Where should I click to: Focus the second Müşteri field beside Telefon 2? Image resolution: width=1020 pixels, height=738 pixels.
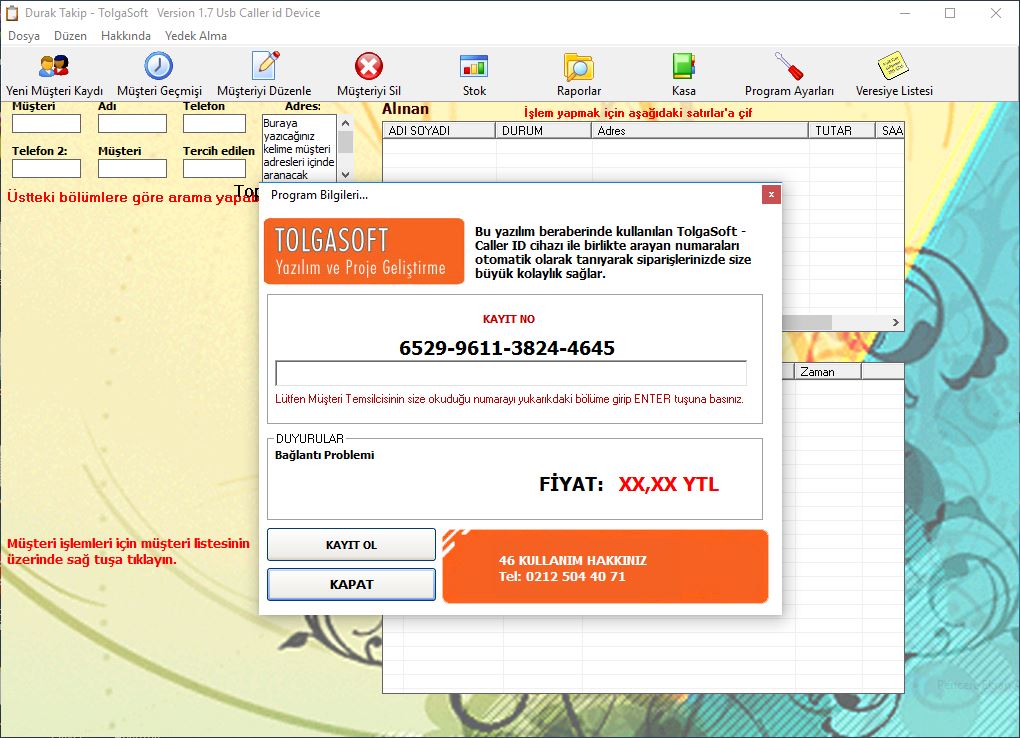(132, 169)
